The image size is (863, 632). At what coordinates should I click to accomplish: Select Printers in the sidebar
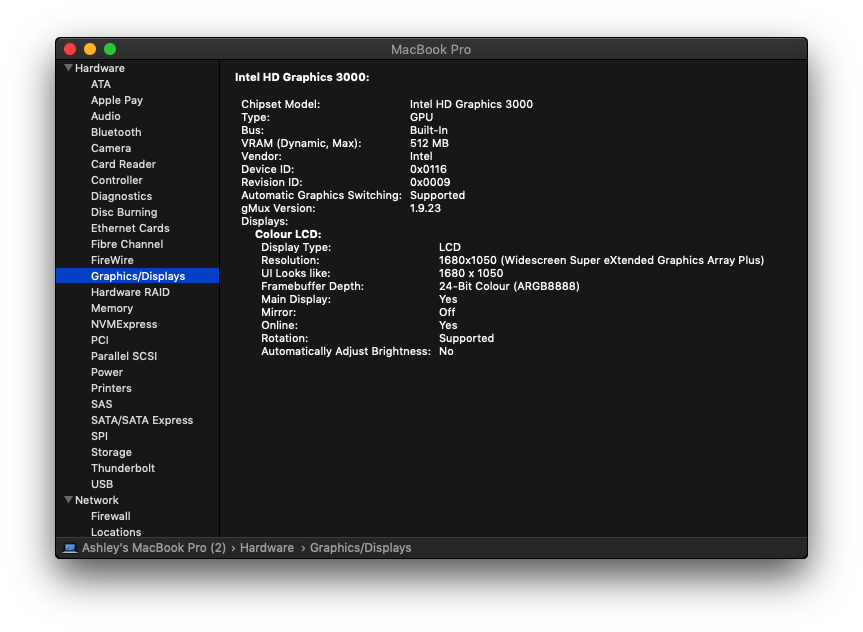click(111, 388)
